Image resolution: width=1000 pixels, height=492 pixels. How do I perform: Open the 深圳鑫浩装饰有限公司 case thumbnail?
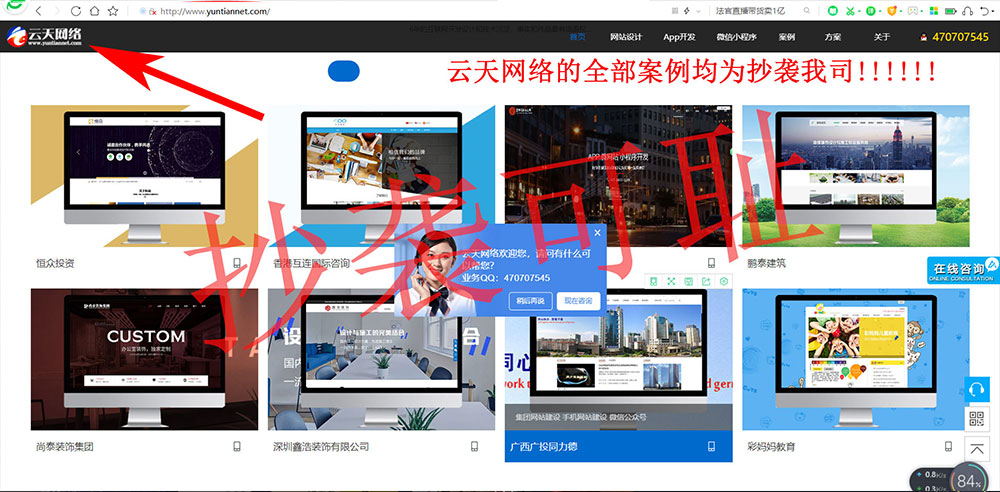click(381, 359)
